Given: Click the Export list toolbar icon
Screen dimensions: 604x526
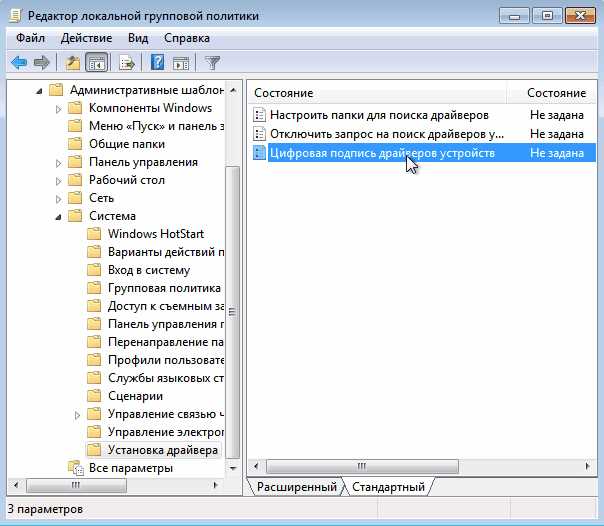Looking at the screenshot, I should coord(127,62).
